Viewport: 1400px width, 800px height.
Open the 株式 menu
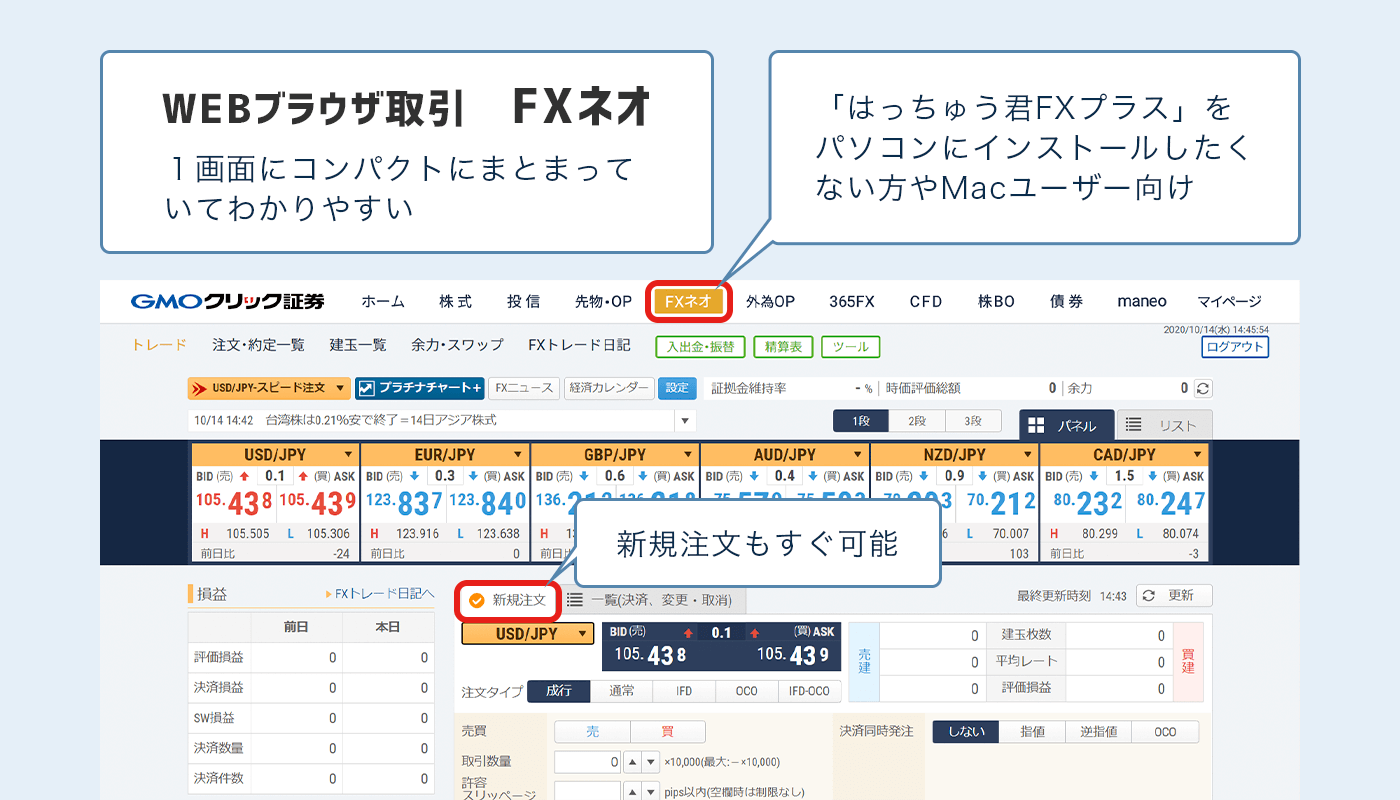[455, 301]
